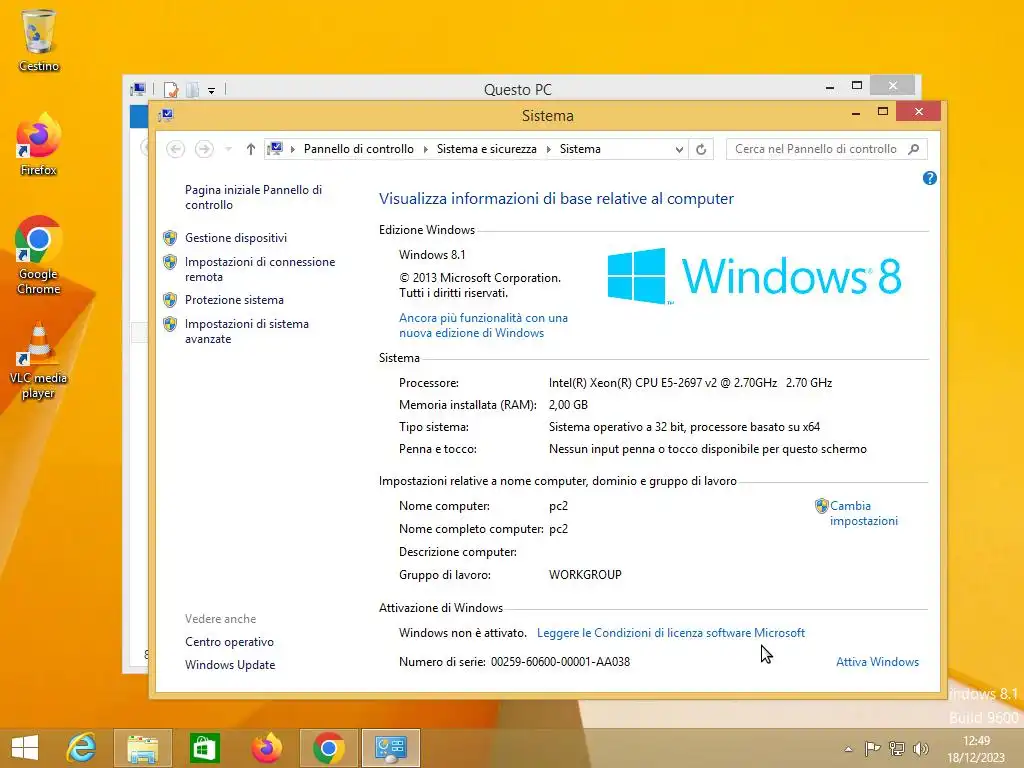The width and height of the screenshot is (1024, 768).
Task: Launch Chrome from the taskbar
Action: 328,748
